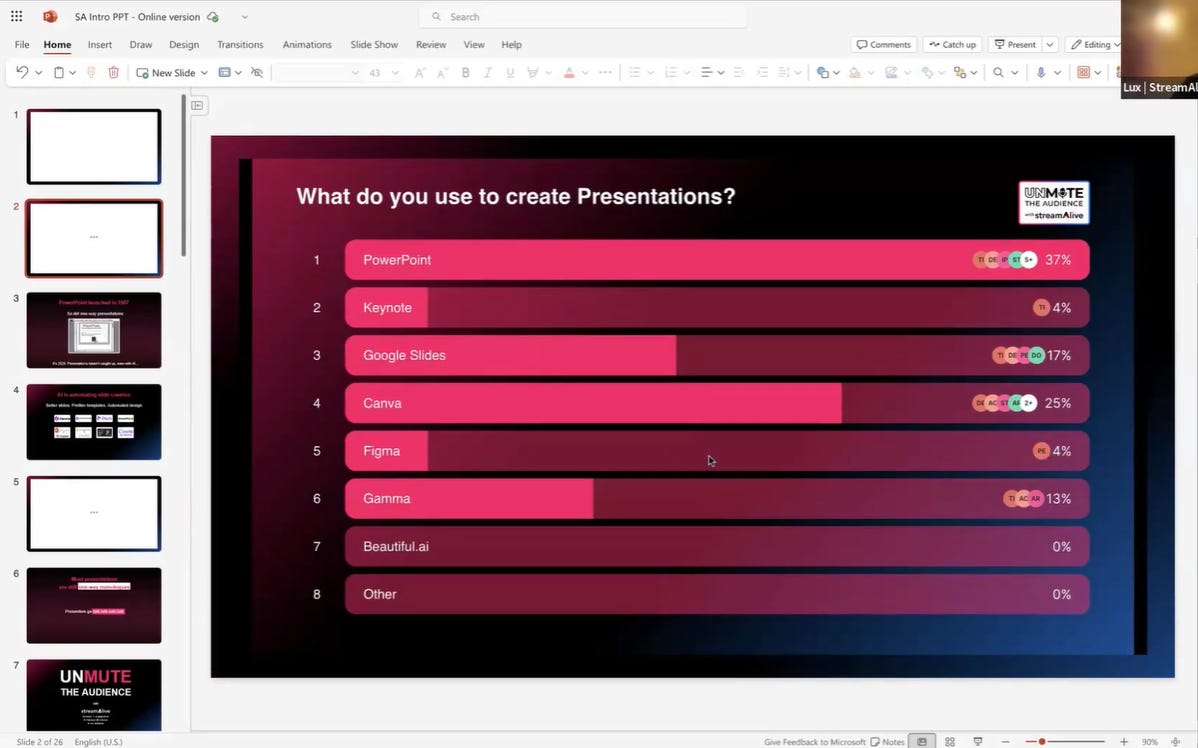Click the Paste clipboard icon

[x=59, y=73]
